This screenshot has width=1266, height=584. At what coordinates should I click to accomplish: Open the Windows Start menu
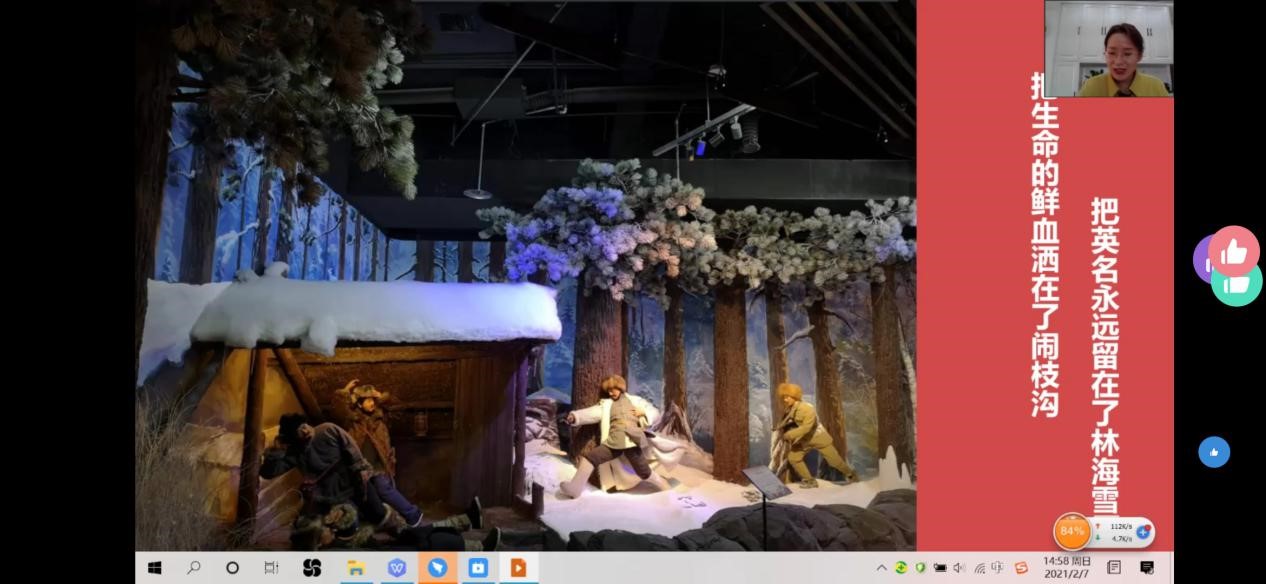click(154, 568)
